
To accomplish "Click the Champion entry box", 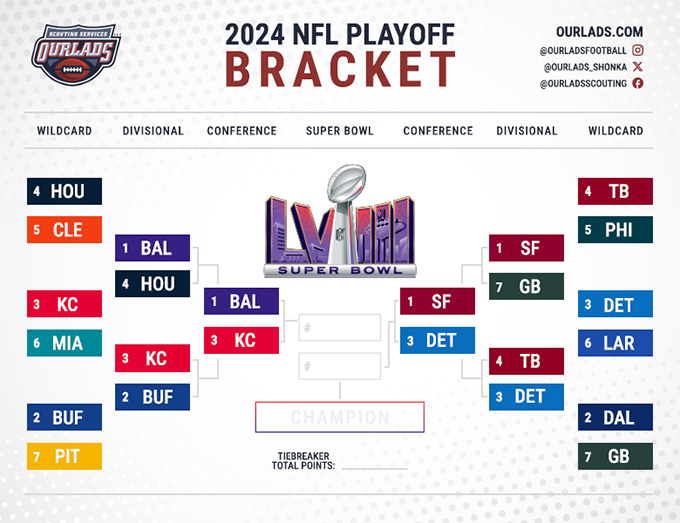I will coord(340,417).
